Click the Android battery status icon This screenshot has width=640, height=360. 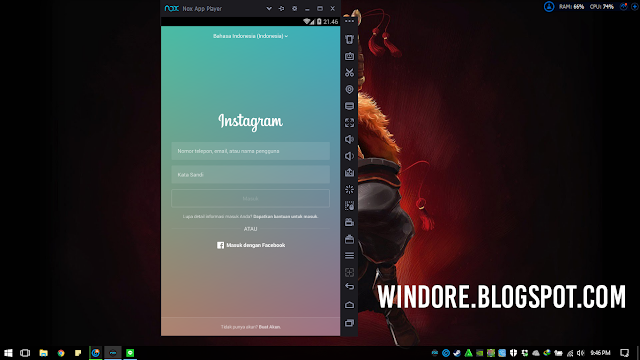[x=319, y=22]
